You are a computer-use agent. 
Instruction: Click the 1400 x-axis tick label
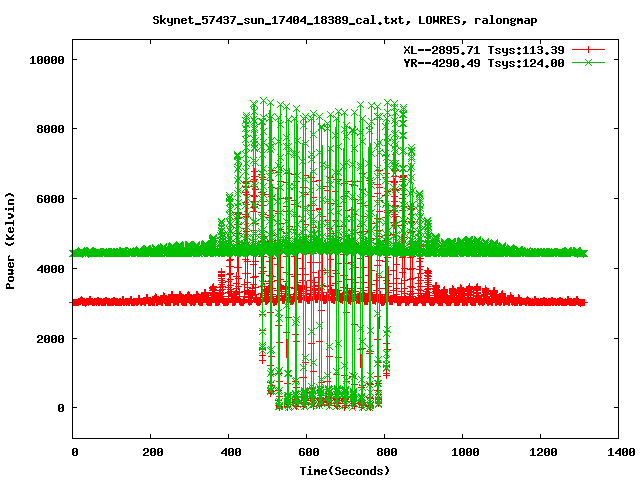(x=621, y=452)
